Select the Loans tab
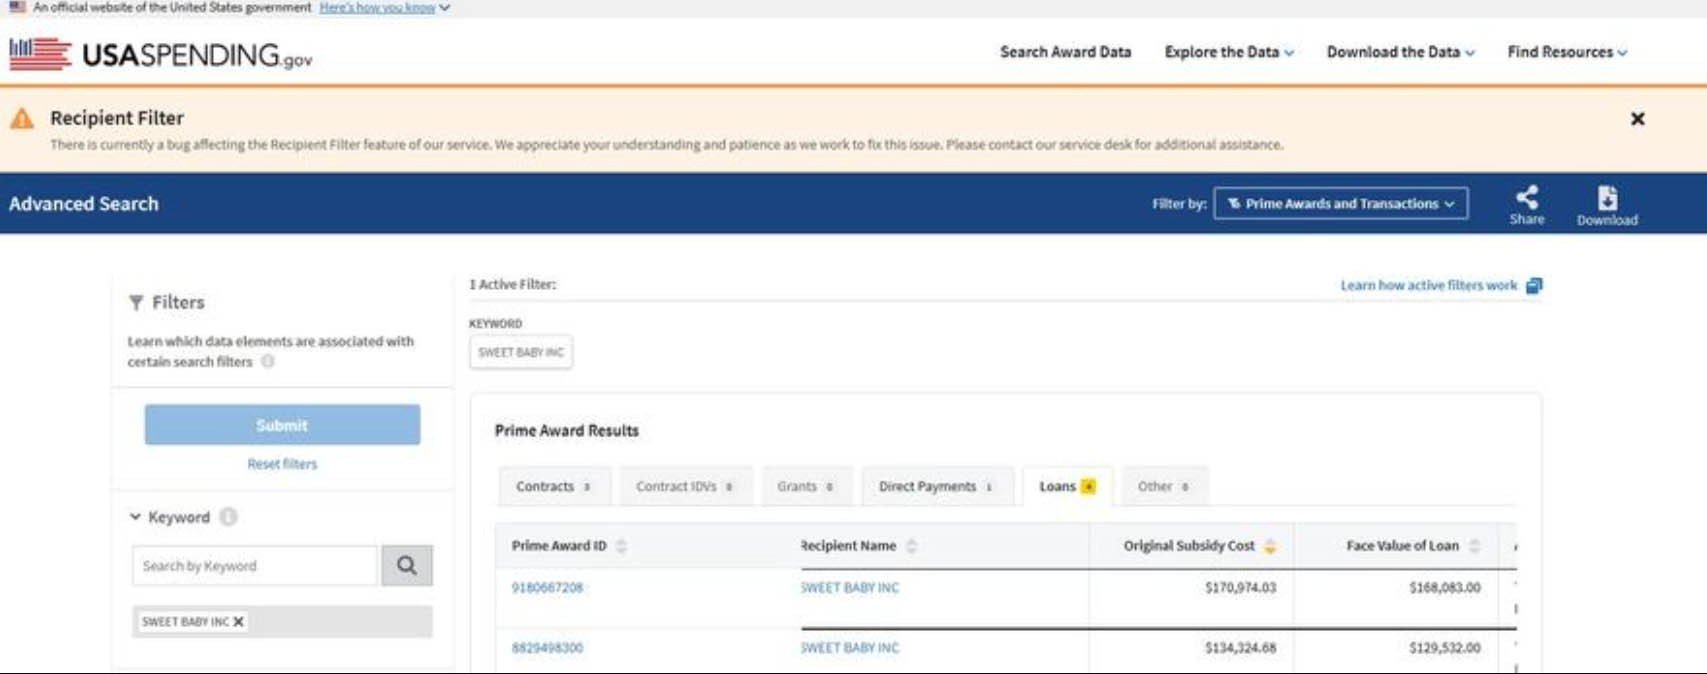The image size is (1707, 674). pos(1067,486)
